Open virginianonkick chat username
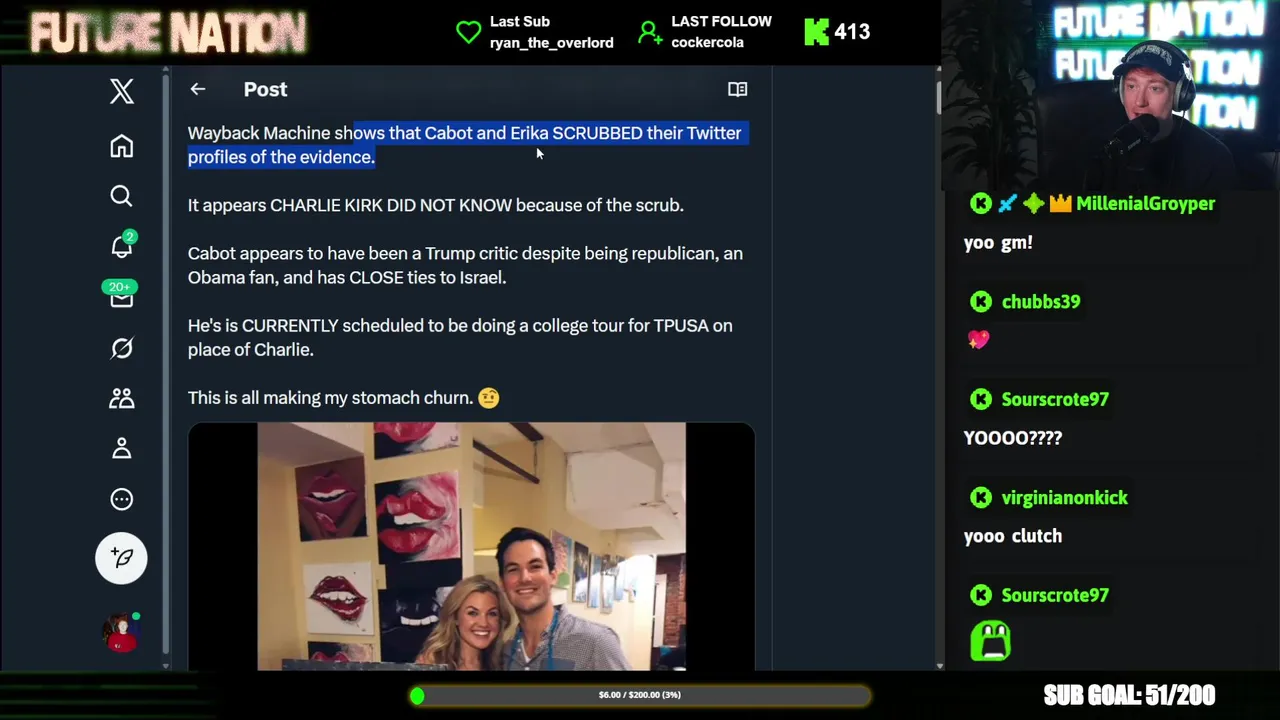This screenshot has height=720, width=1280. pyautogui.click(x=1065, y=498)
